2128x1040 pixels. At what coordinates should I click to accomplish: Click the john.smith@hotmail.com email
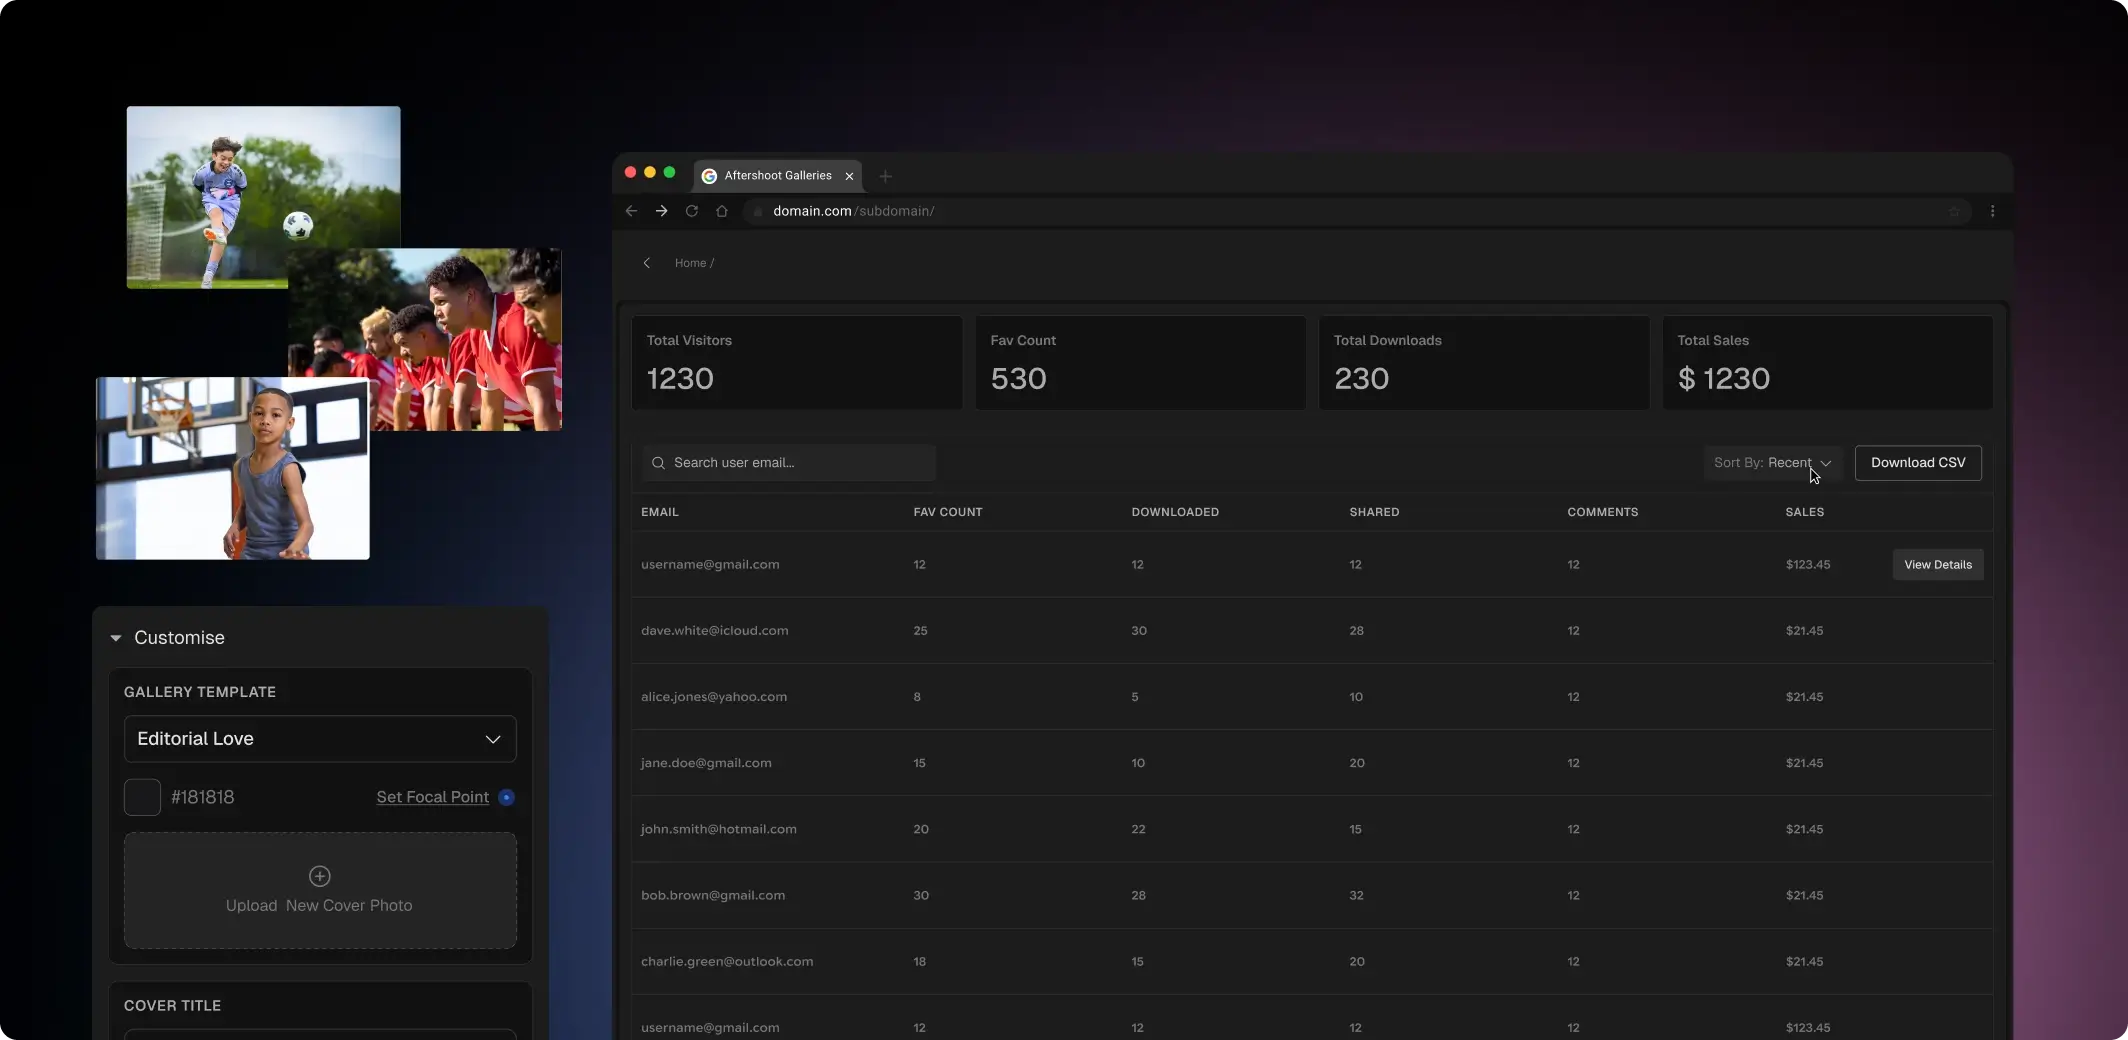(x=719, y=829)
